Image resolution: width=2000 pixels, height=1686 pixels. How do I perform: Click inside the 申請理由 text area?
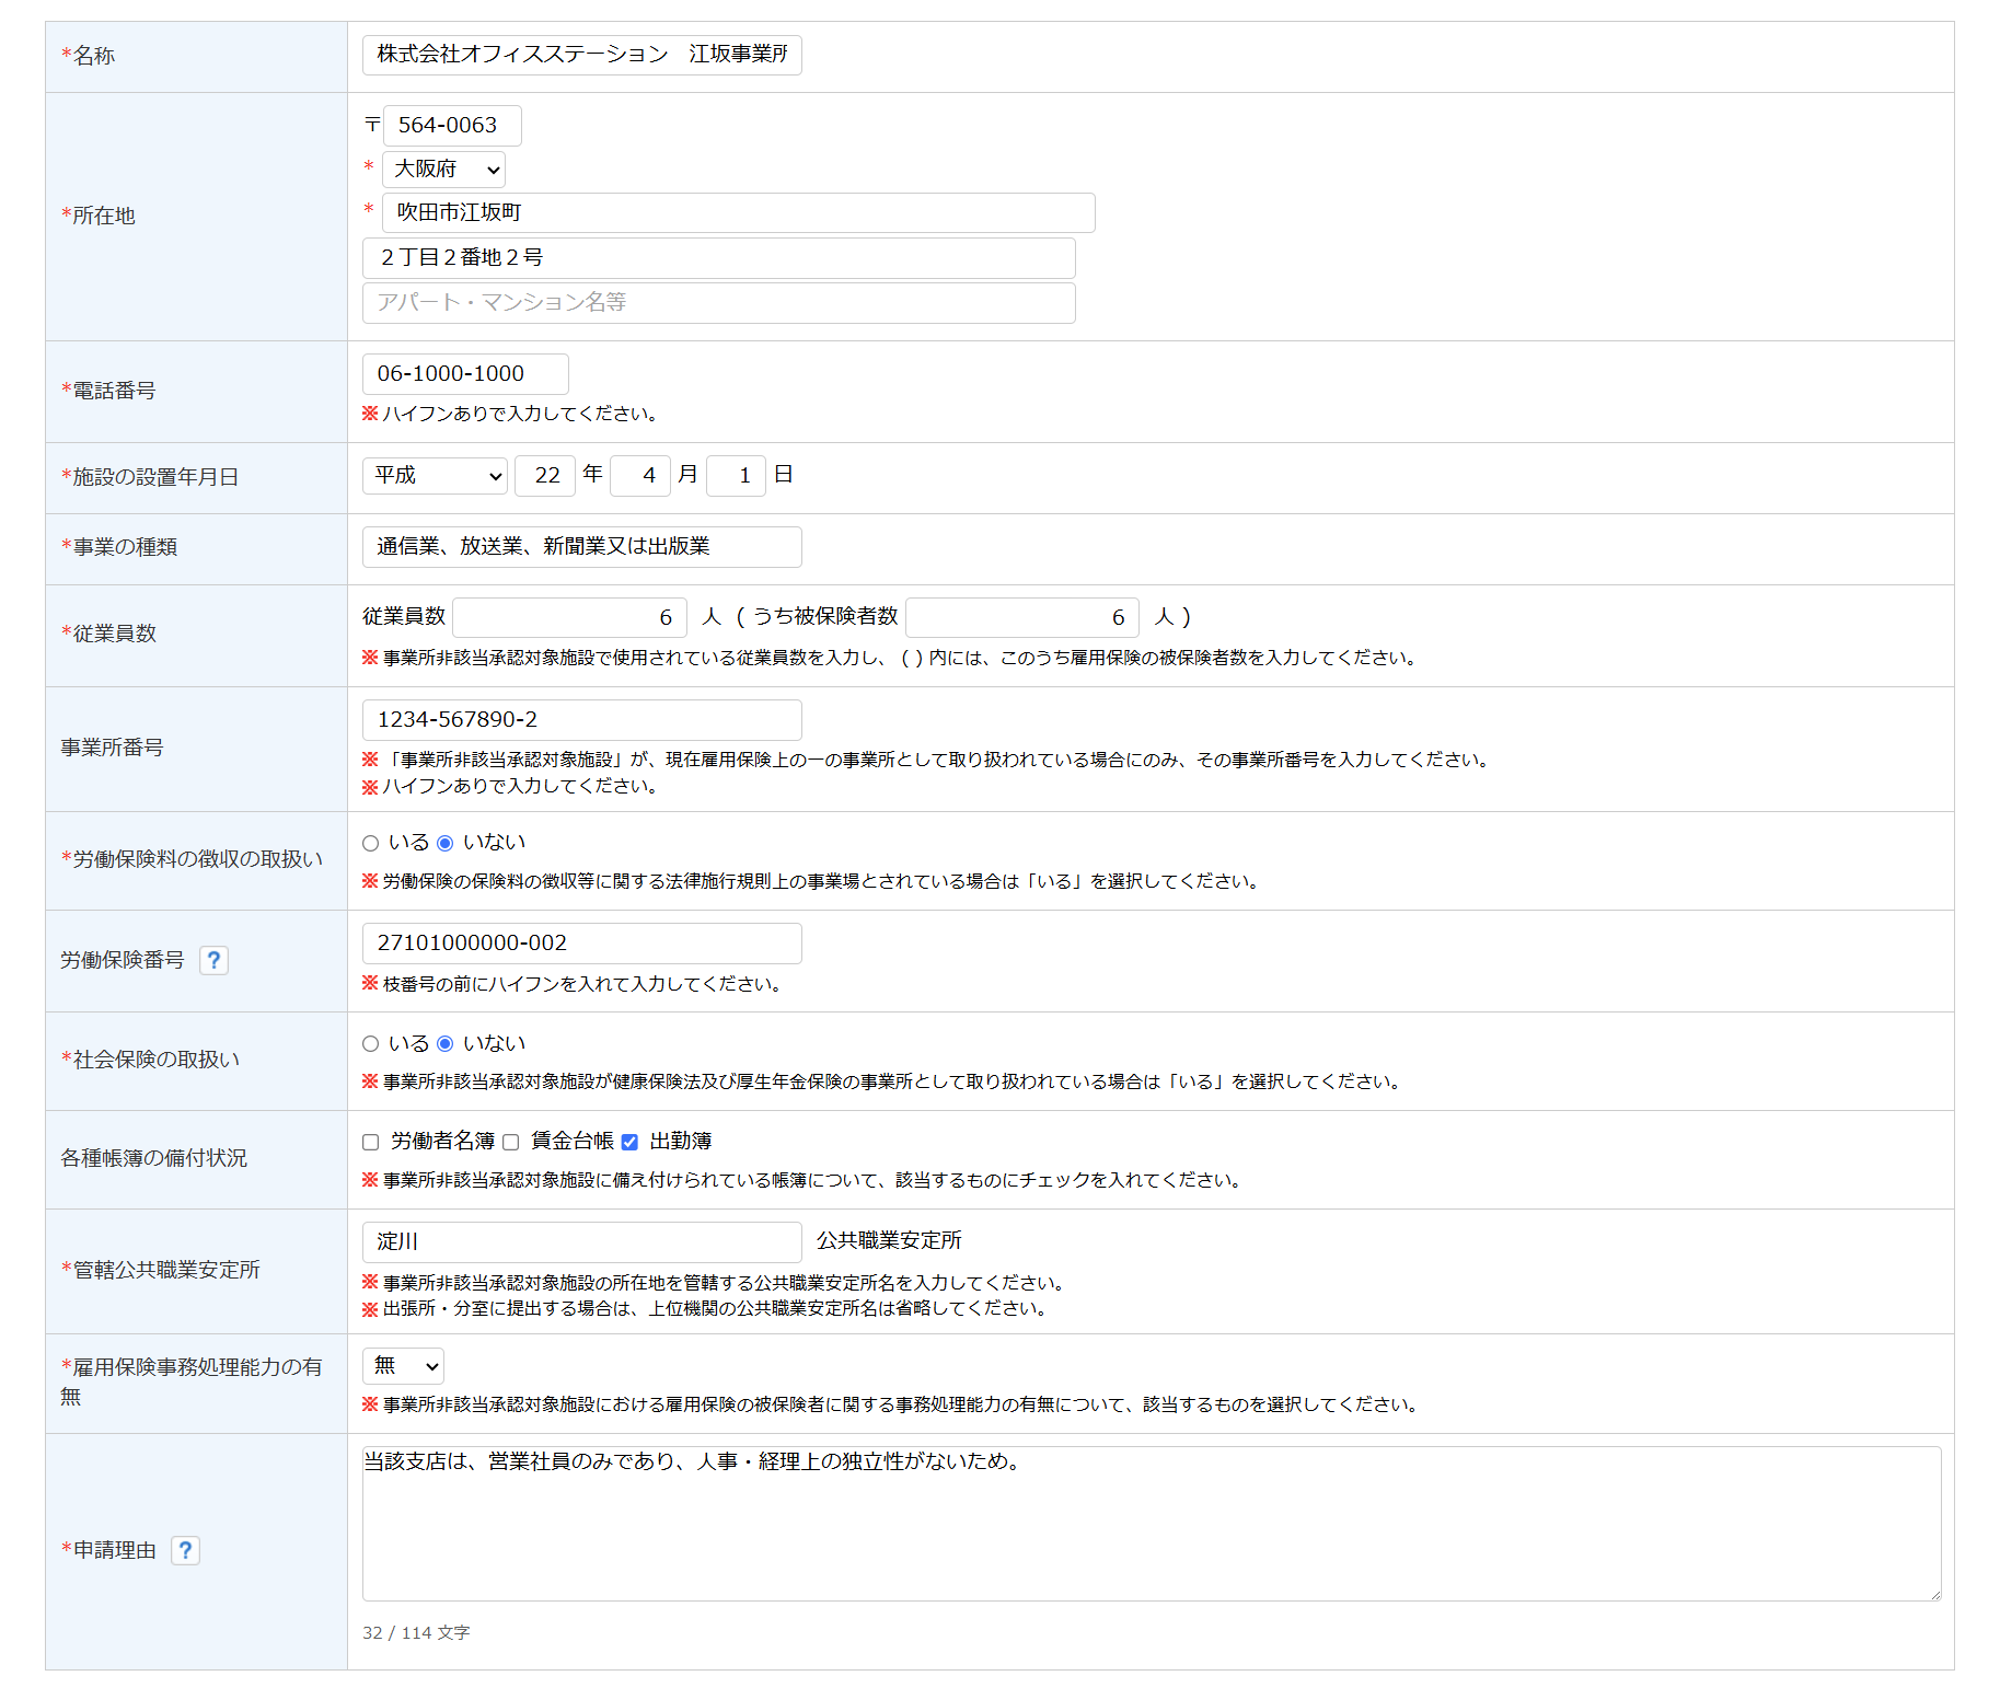(1150, 1525)
